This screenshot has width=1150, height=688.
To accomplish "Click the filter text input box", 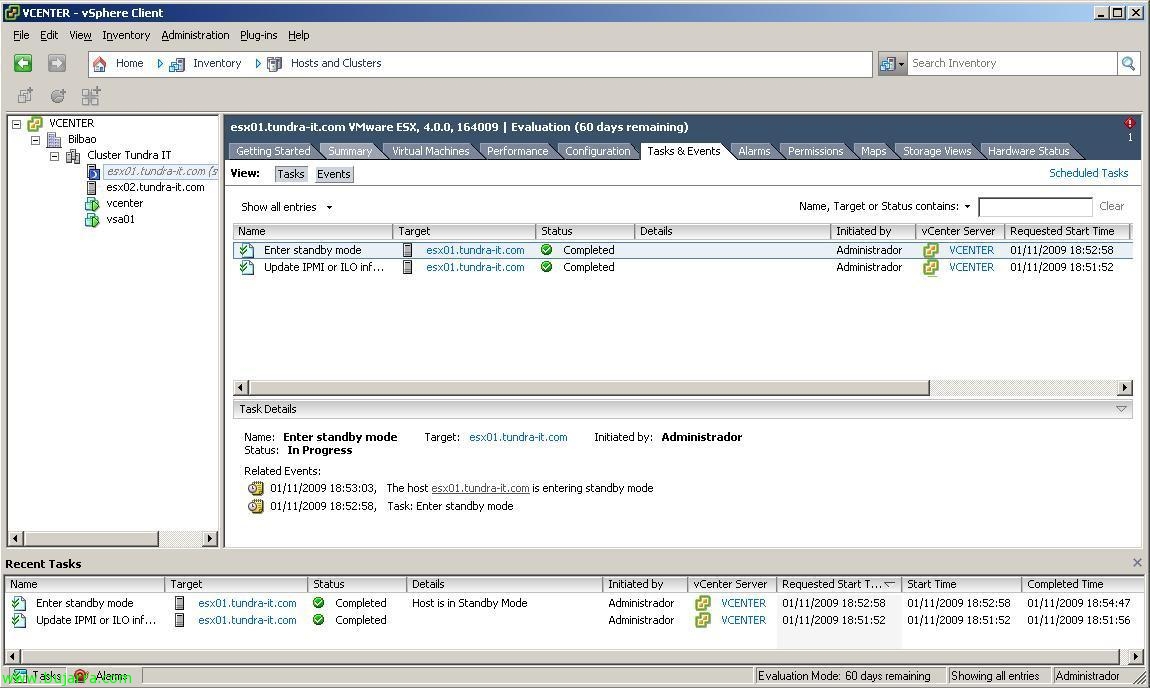I will pos(1035,207).
